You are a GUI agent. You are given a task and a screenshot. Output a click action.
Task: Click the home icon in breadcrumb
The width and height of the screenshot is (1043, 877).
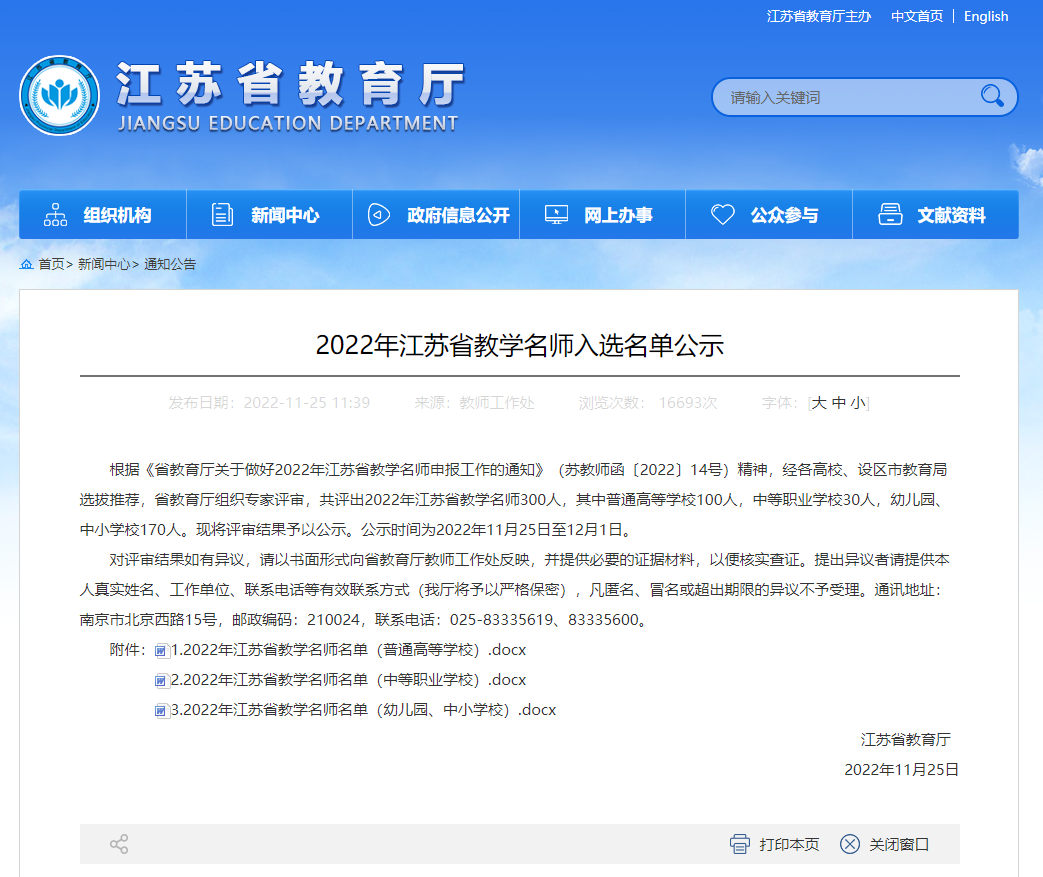pyautogui.click(x=26, y=264)
